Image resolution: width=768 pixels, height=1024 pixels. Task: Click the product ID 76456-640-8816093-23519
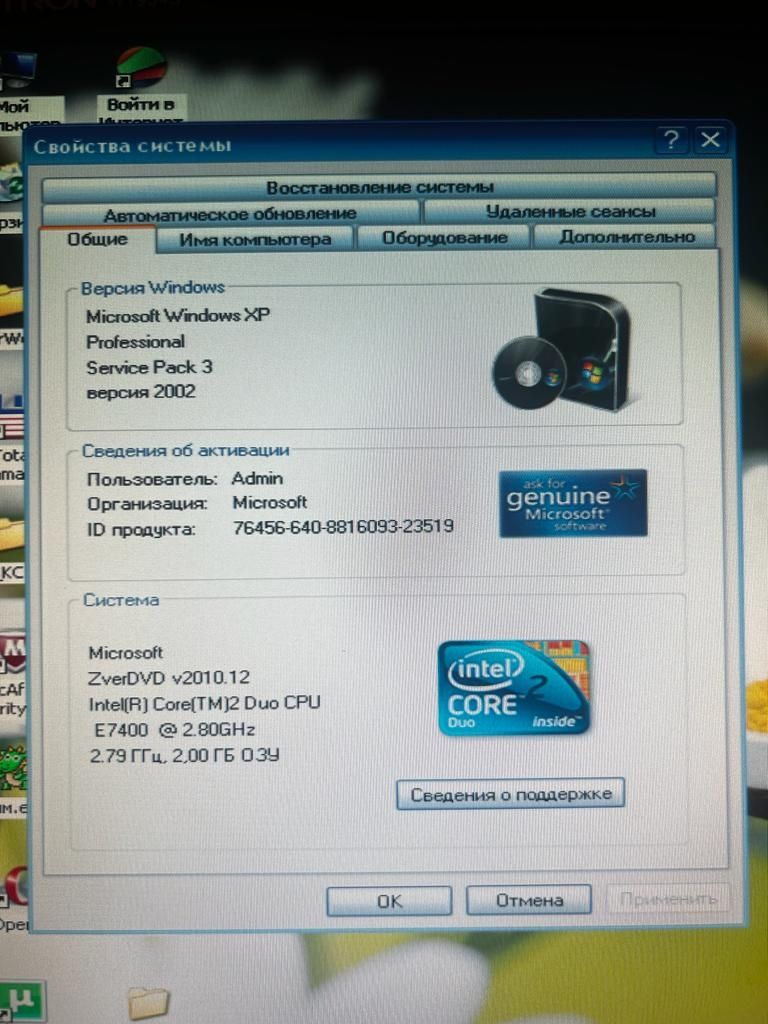coord(344,526)
